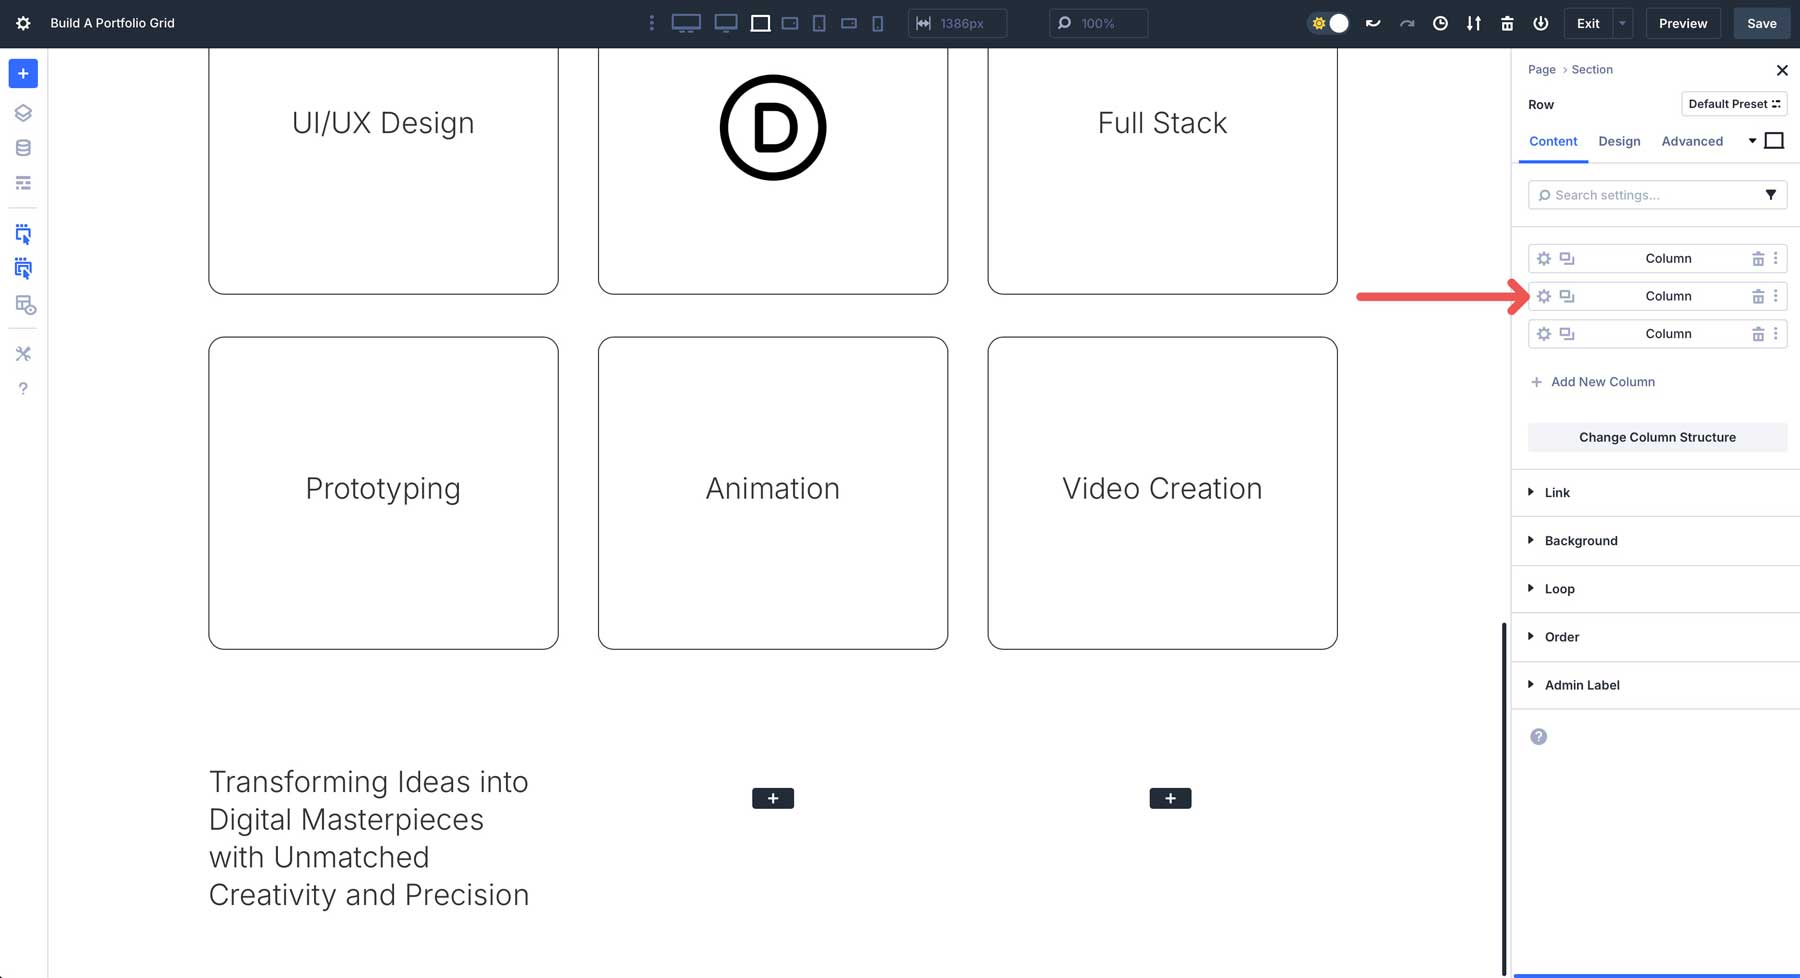Viewport: 1800px width, 978px height.
Task: Switch to phone preview mode in the toolbar
Action: pos(878,22)
